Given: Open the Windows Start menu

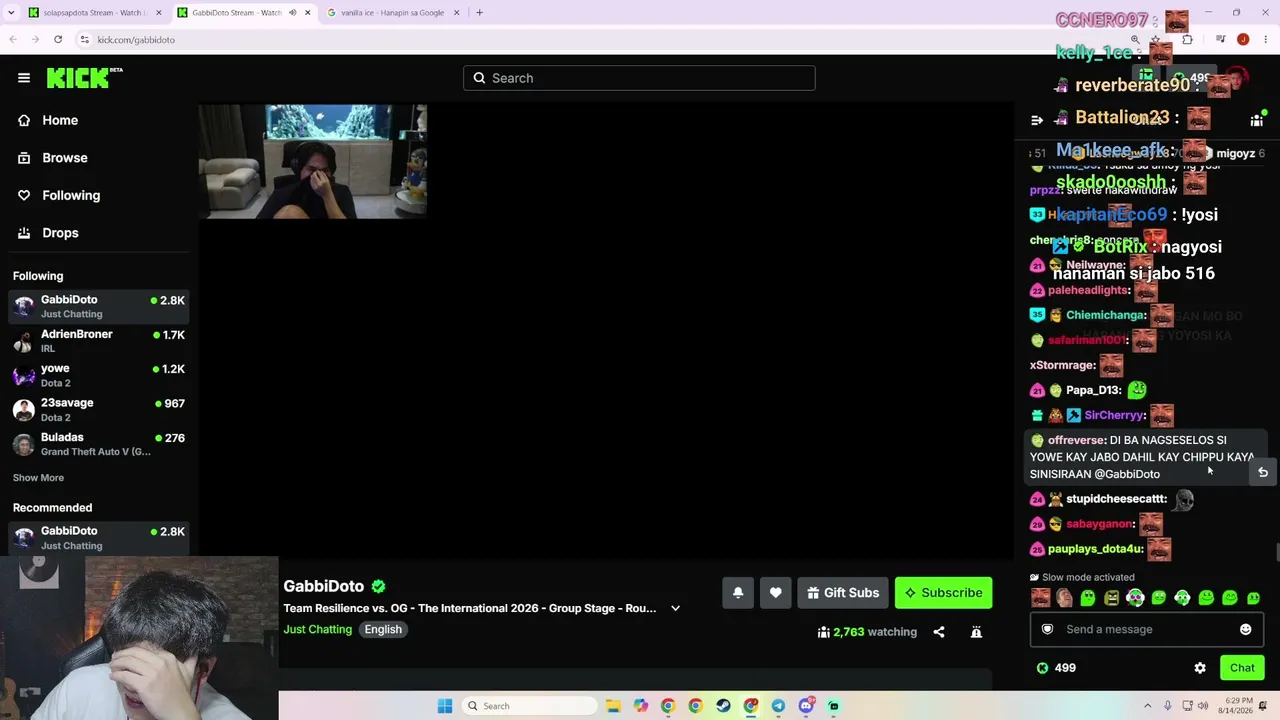Looking at the screenshot, I should pos(445,706).
